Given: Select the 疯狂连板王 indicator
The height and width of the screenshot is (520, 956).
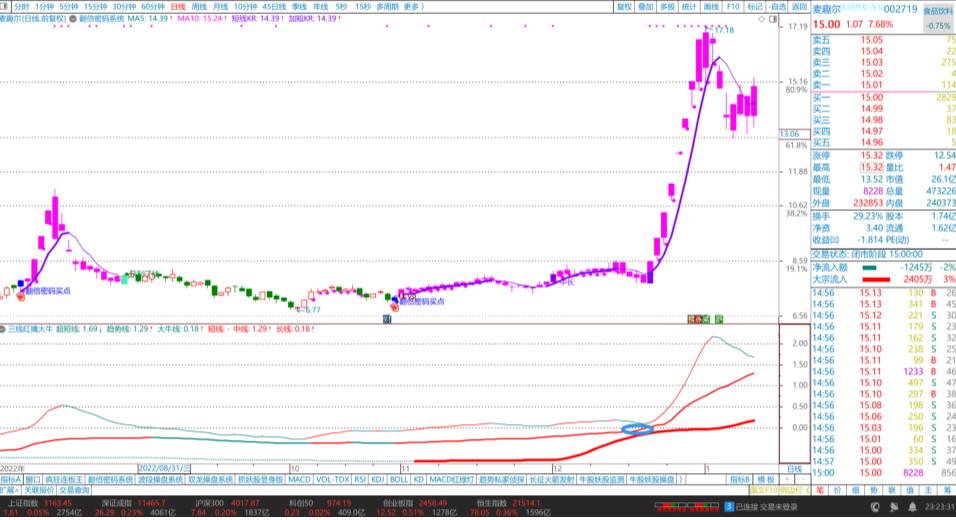Looking at the screenshot, I should point(64,480).
